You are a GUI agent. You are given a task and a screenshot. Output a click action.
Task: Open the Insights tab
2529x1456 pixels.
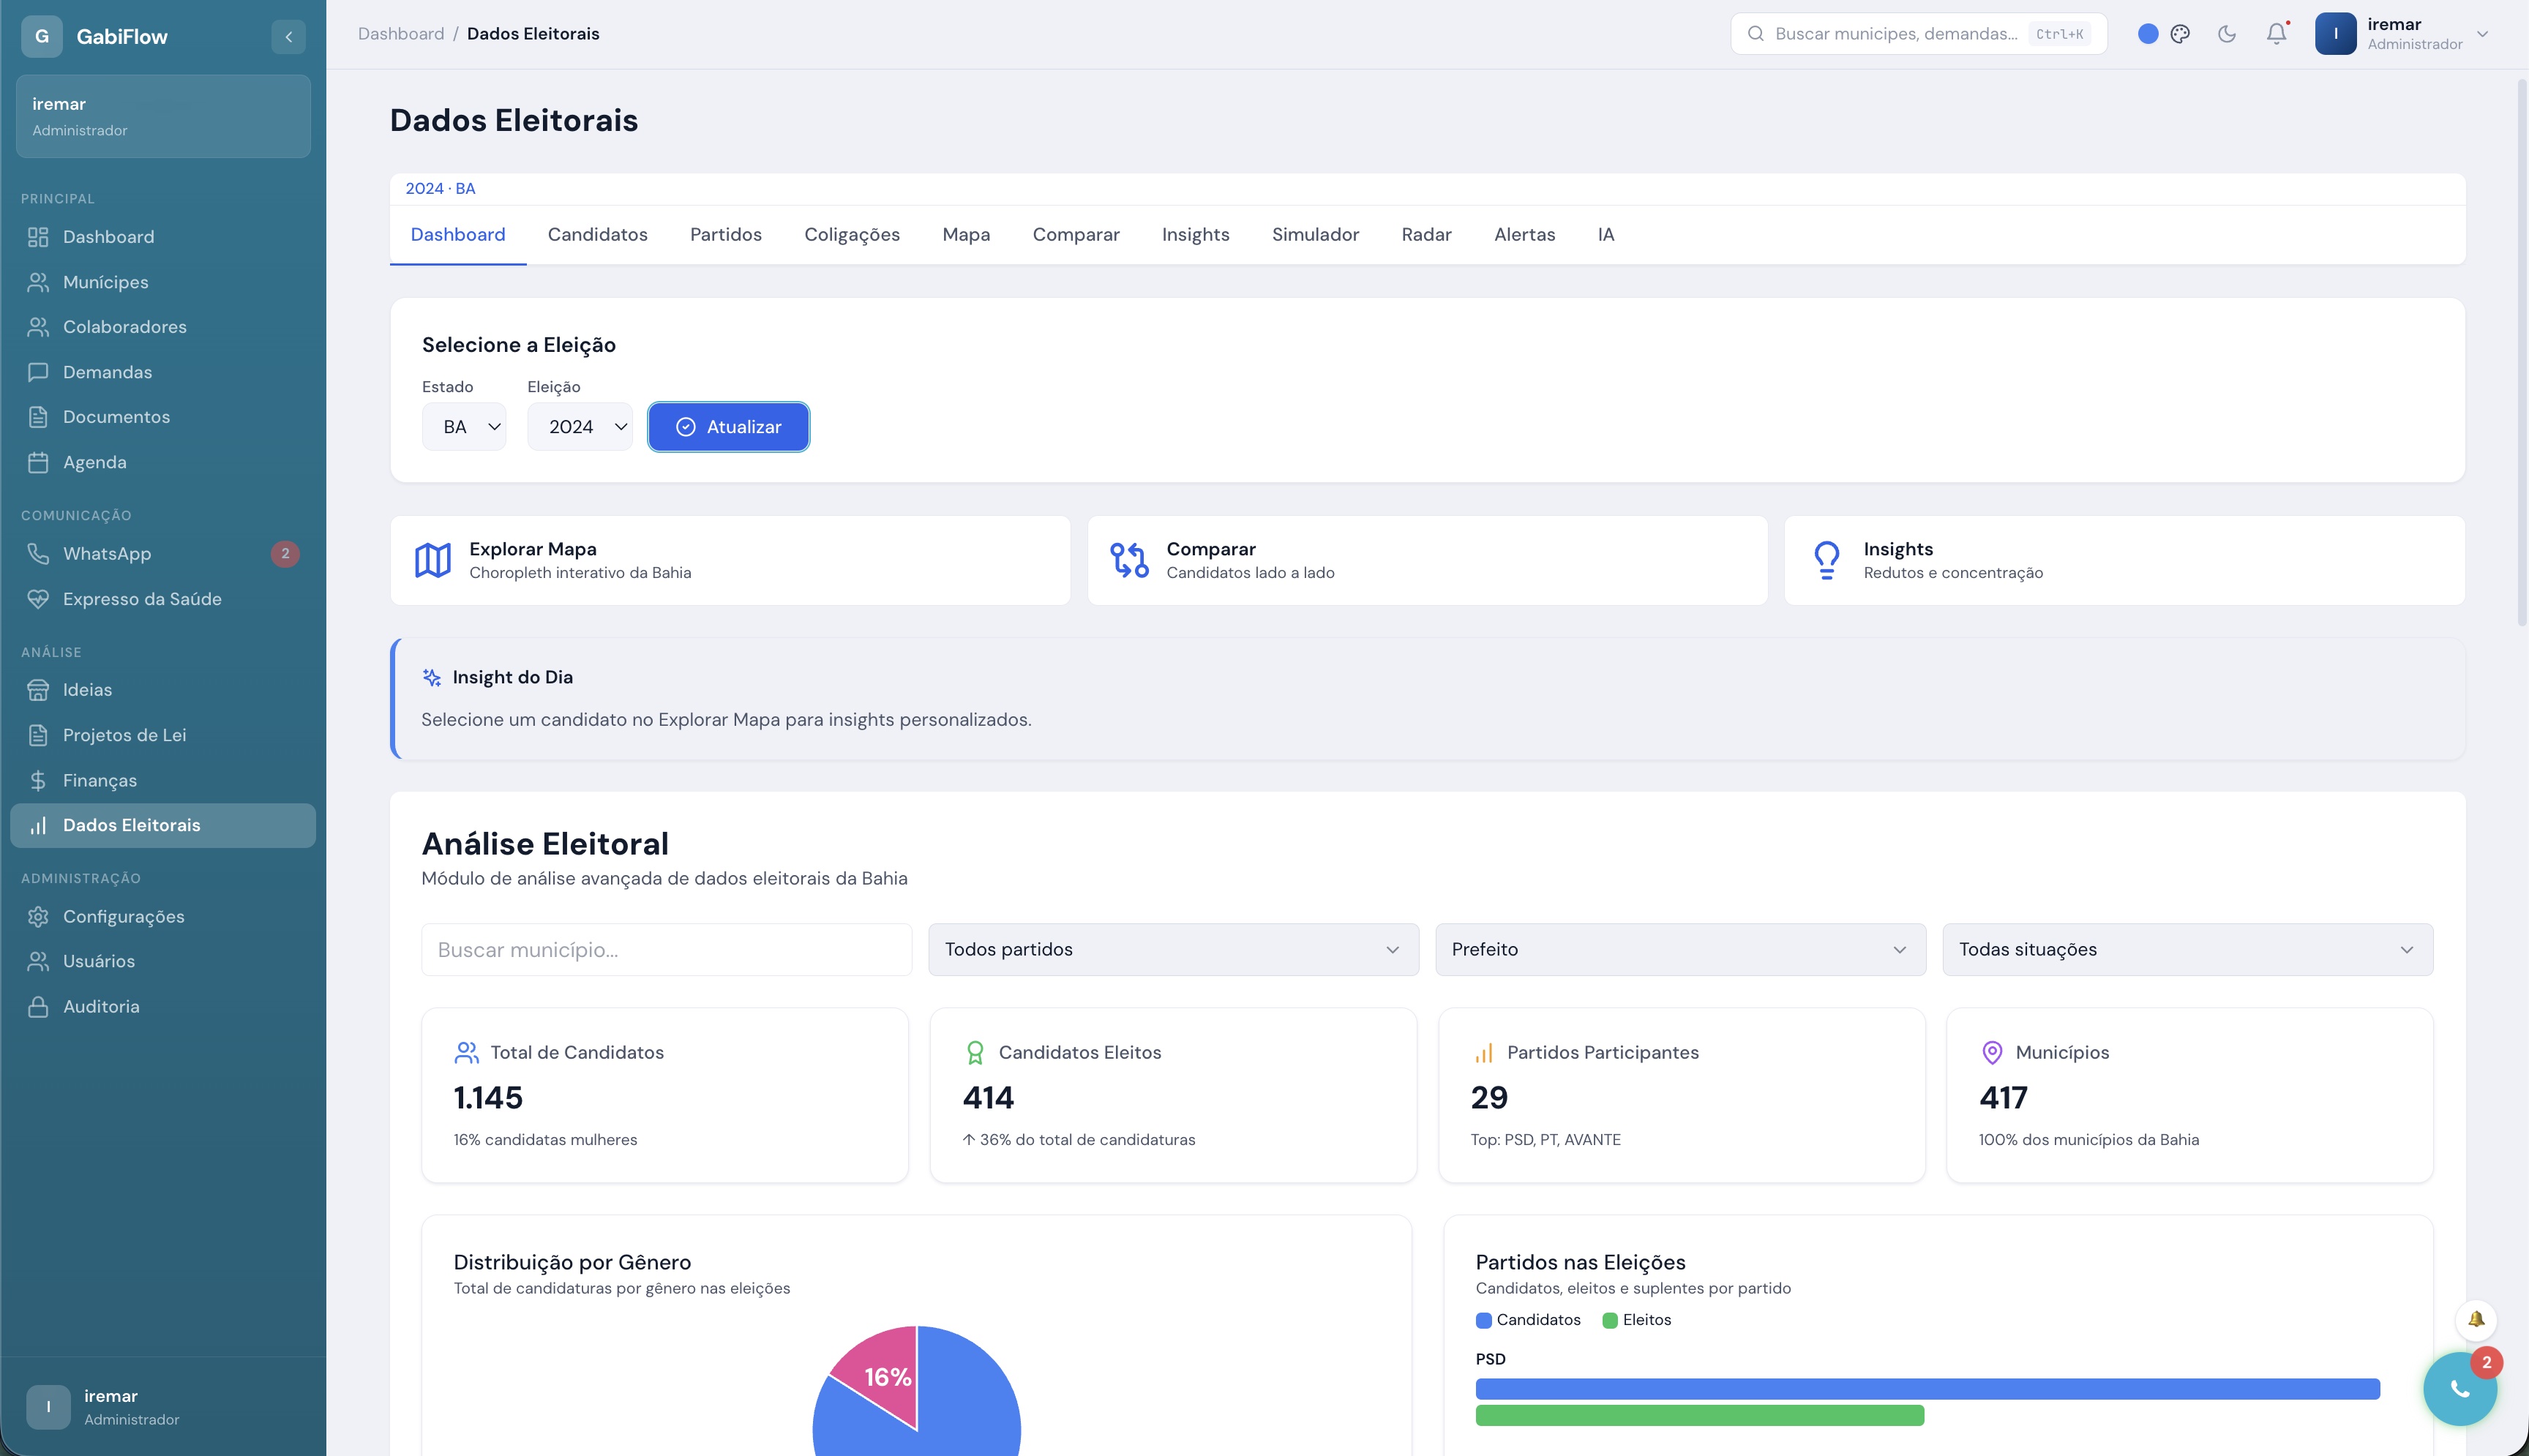tap(1196, 235)
